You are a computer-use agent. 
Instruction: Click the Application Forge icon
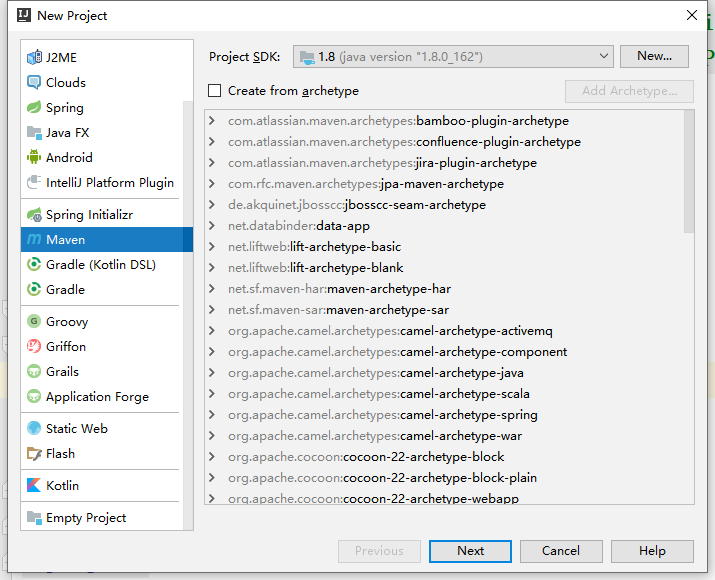tap(34, 397)
